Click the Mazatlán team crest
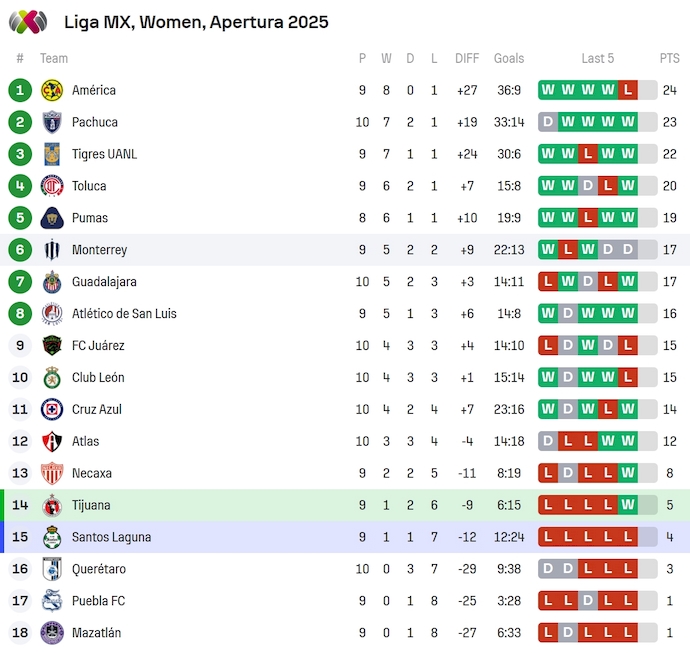Image resolution: width=690 pixels, height=653 pixels. pyautogui.click(x=52, y=633)
